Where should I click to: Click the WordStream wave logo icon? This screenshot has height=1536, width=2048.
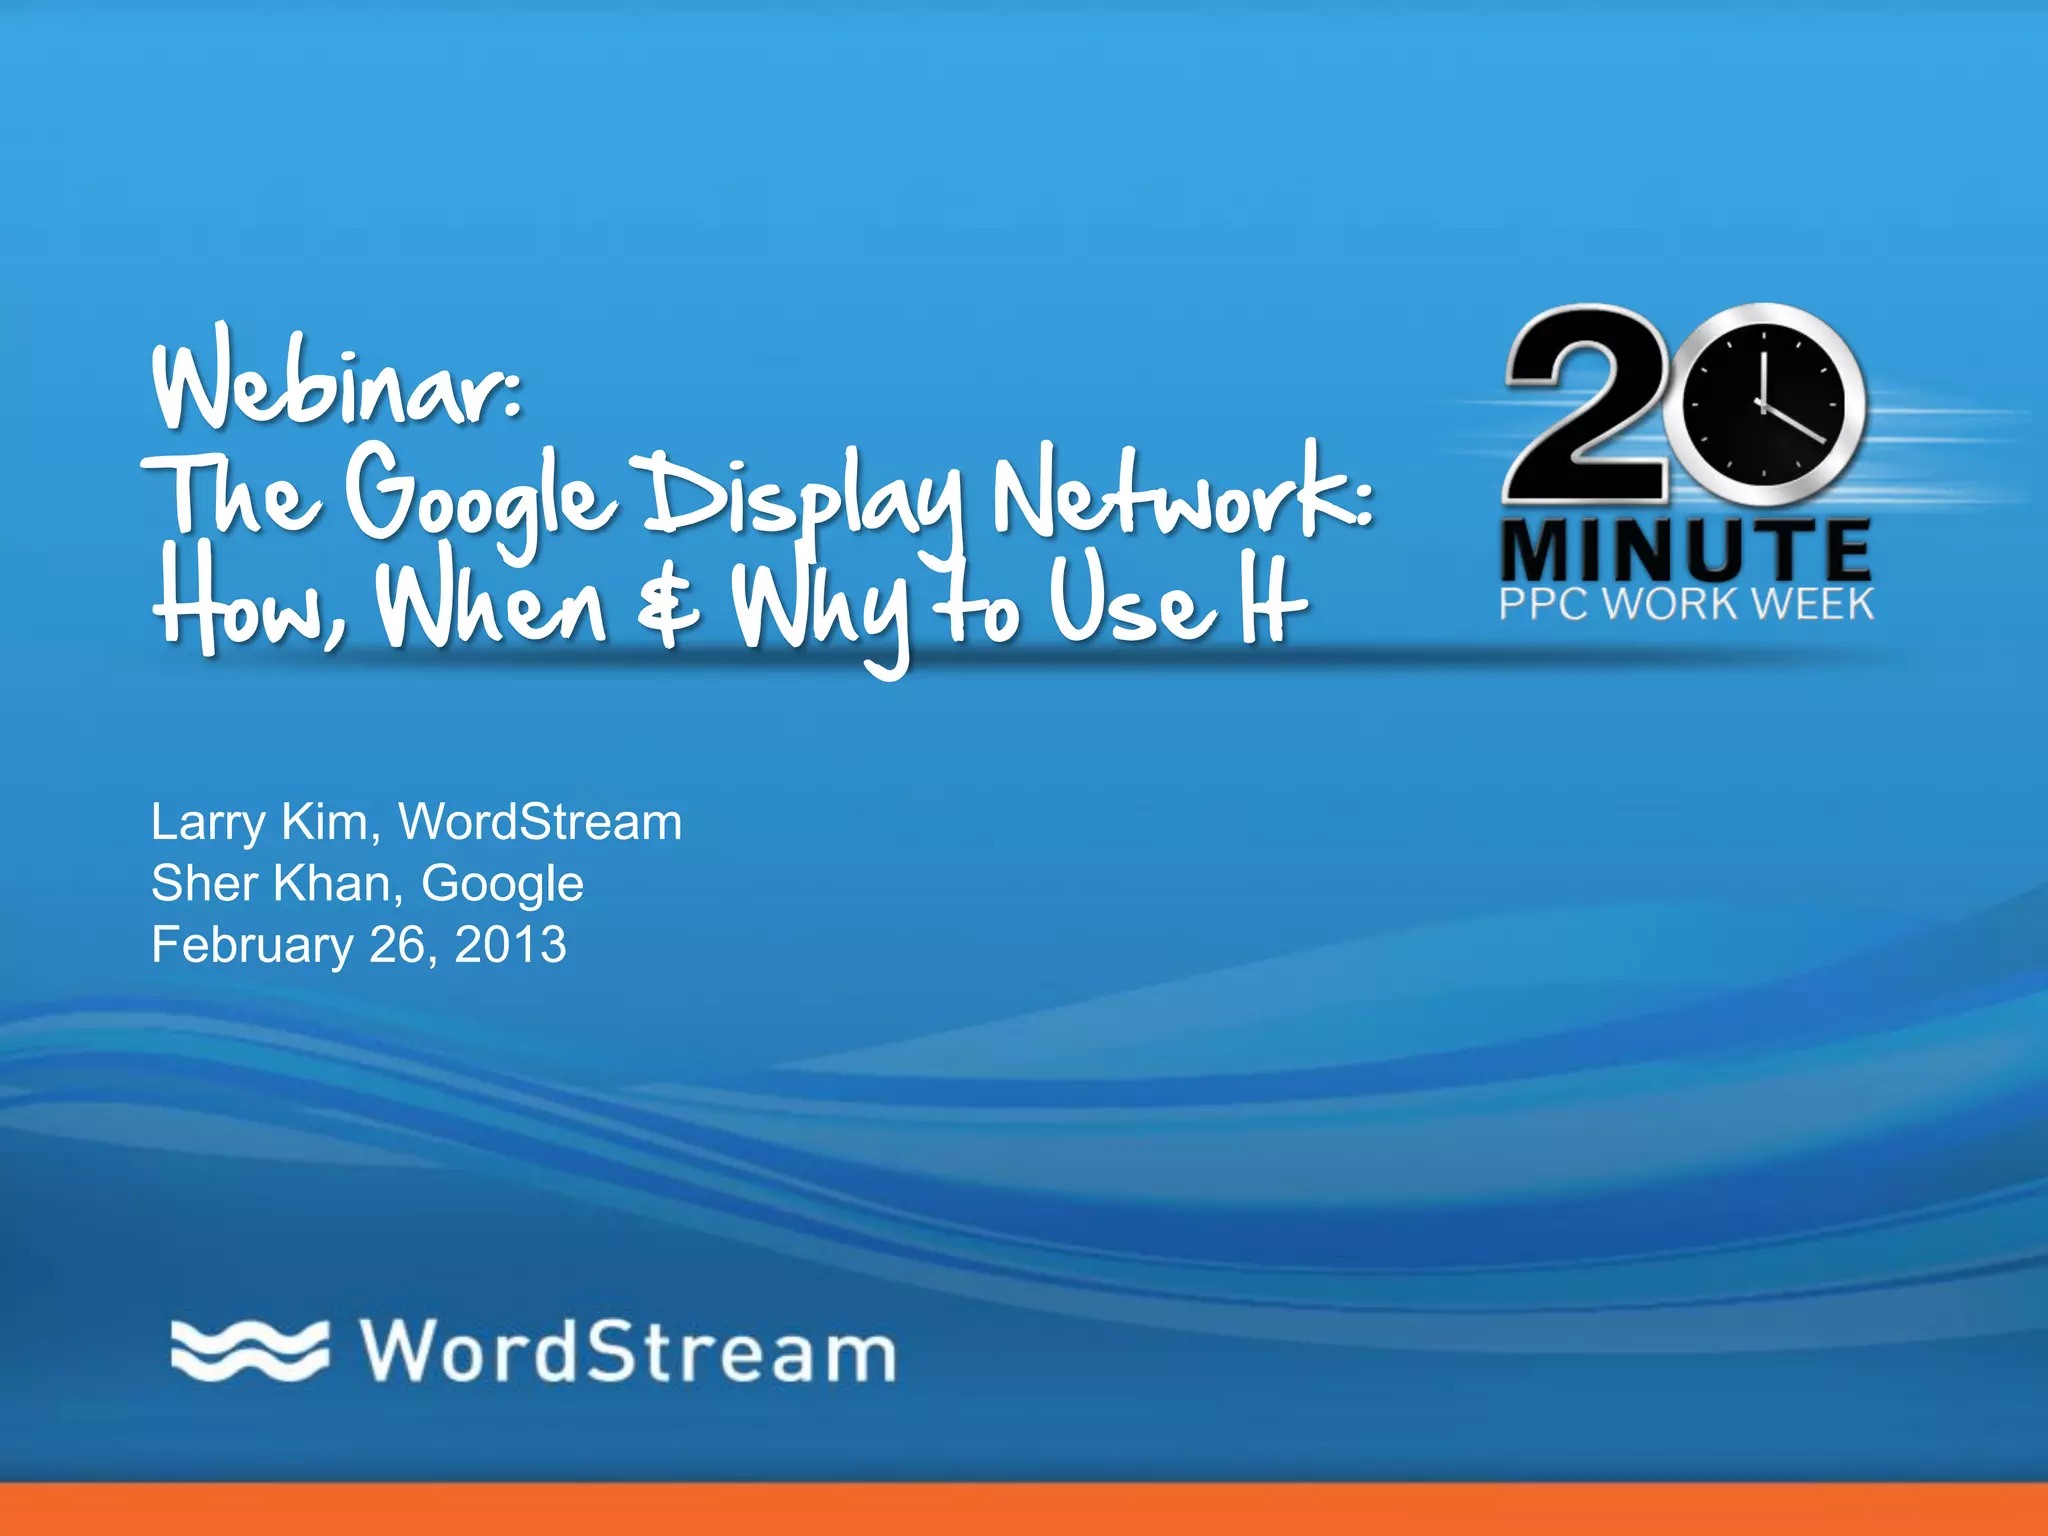point(248,1352)
